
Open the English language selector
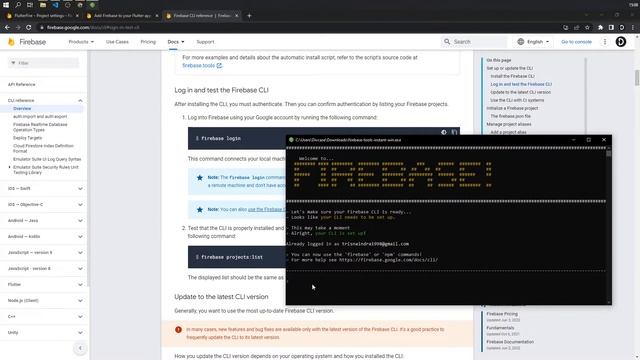(533, 42)
